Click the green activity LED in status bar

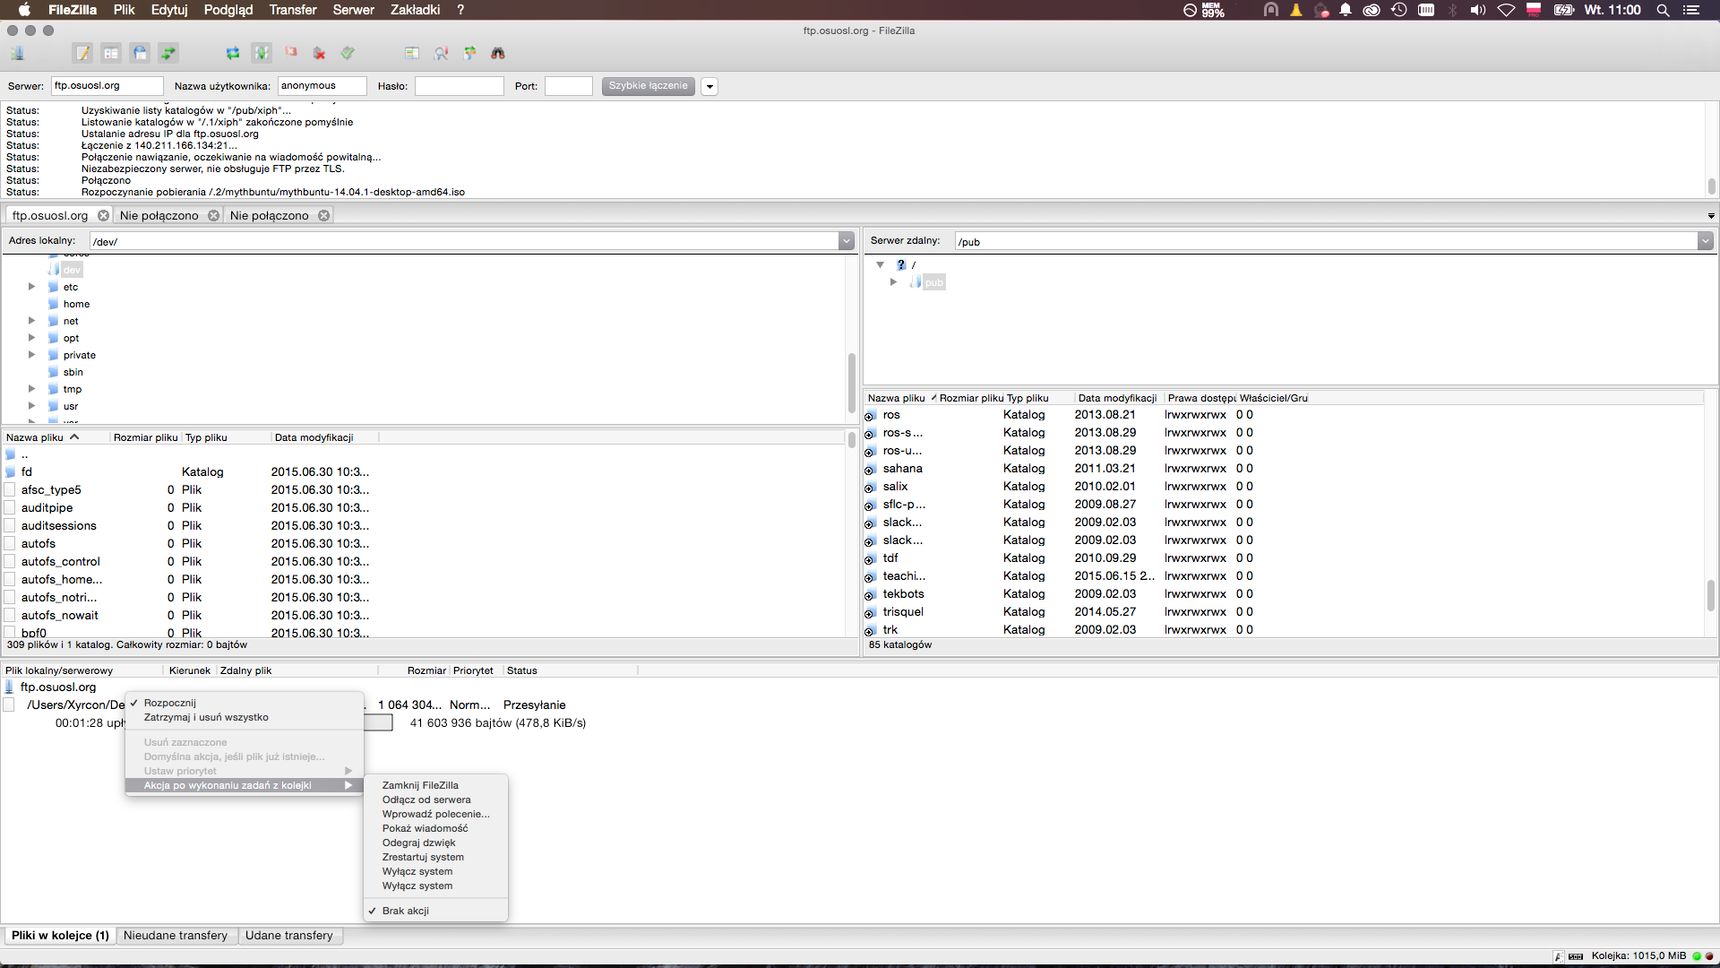1697,957
